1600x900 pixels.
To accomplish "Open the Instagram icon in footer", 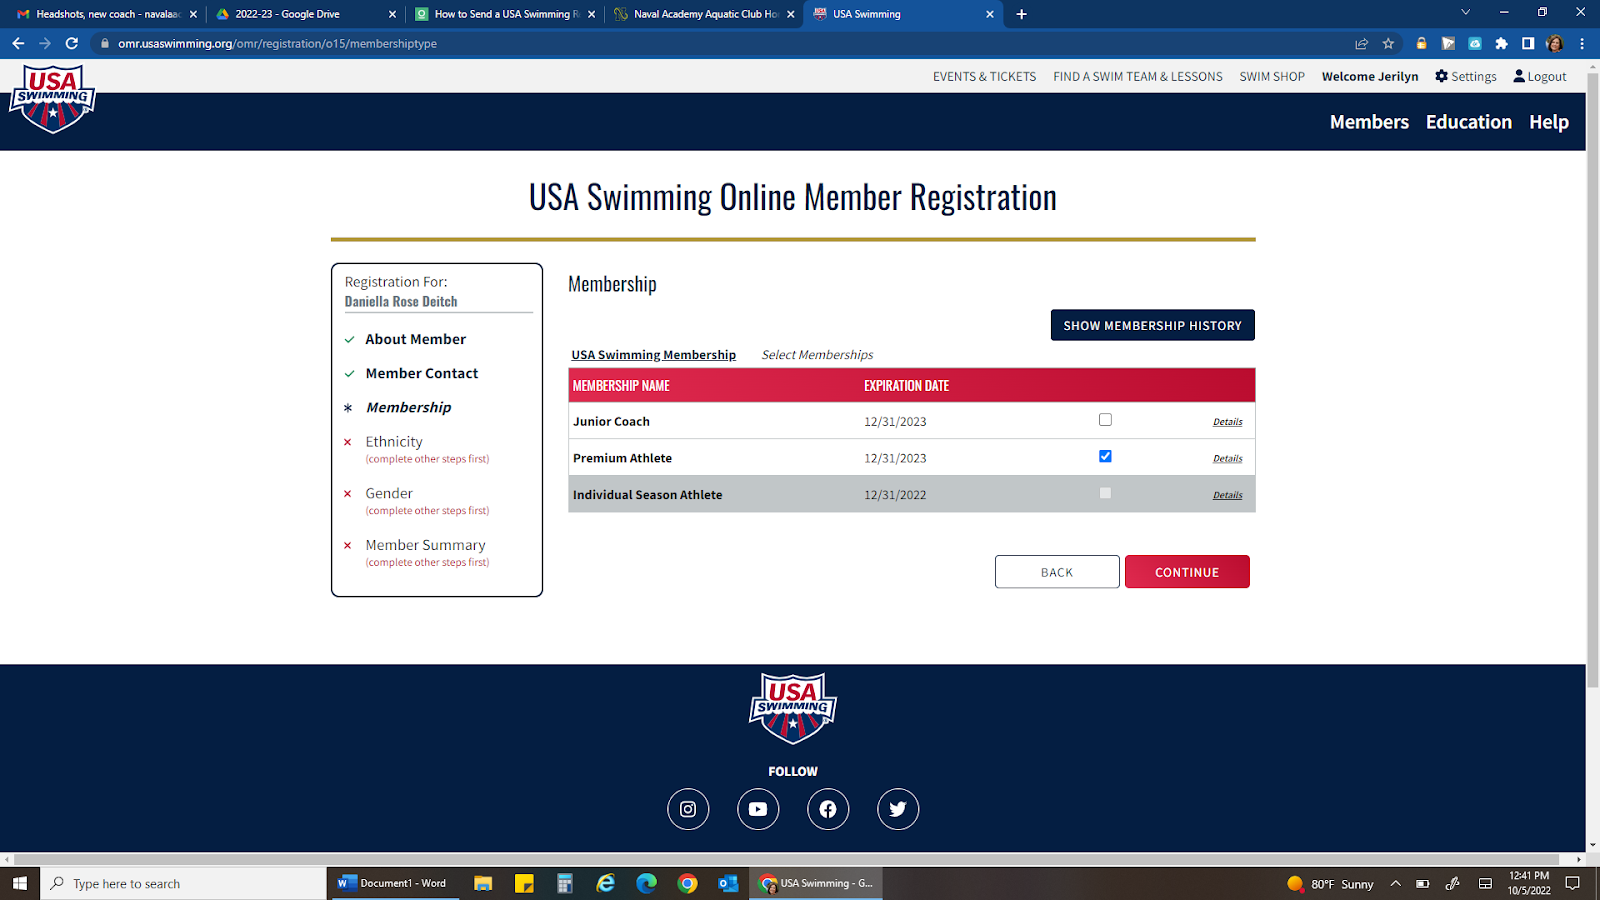I will pos(688,809).
